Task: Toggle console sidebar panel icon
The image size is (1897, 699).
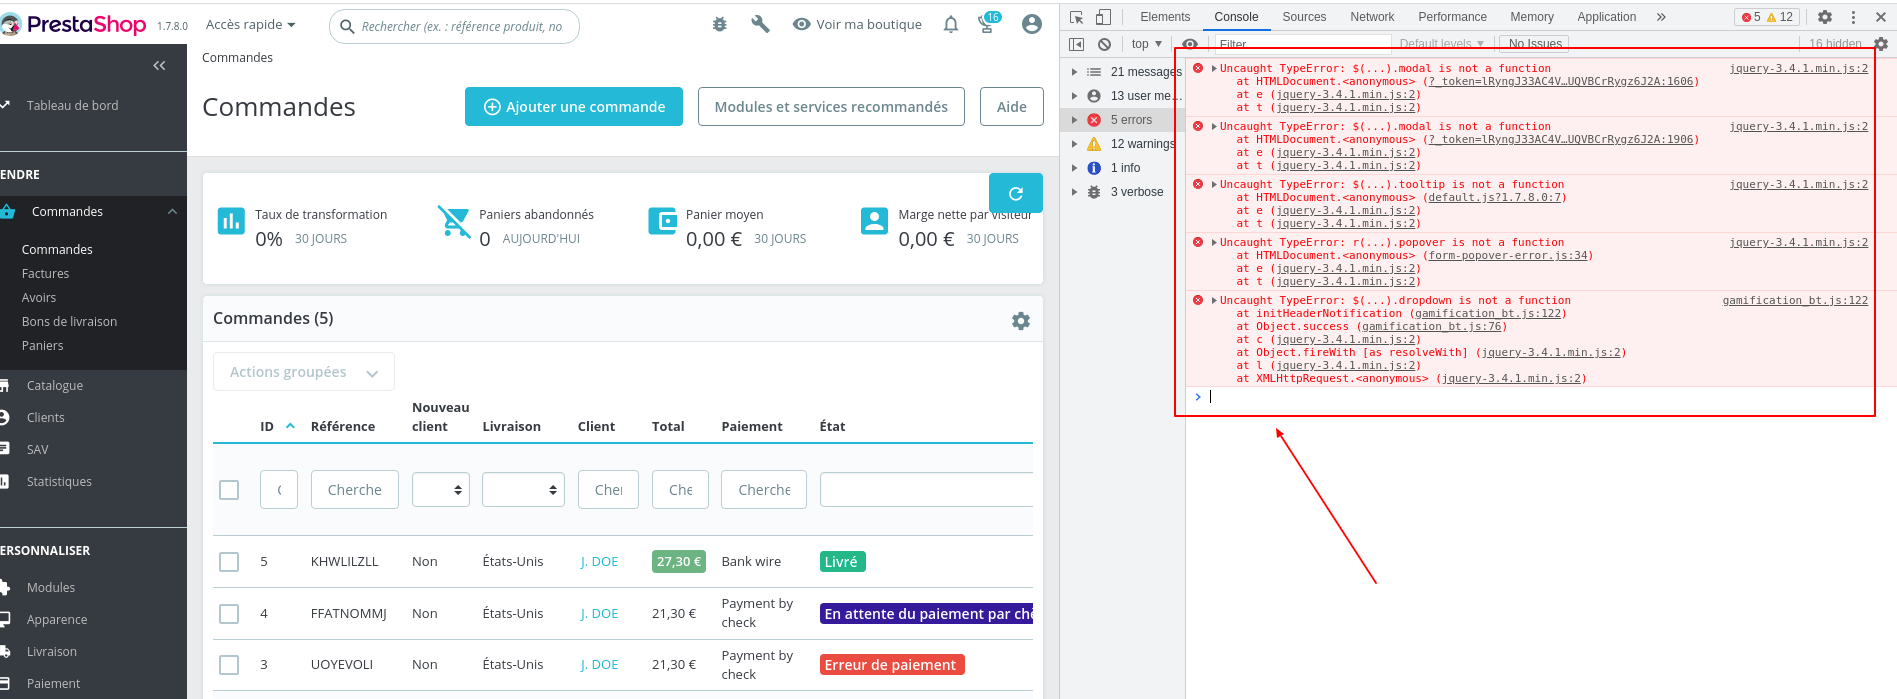Action: click(1077, 44)
